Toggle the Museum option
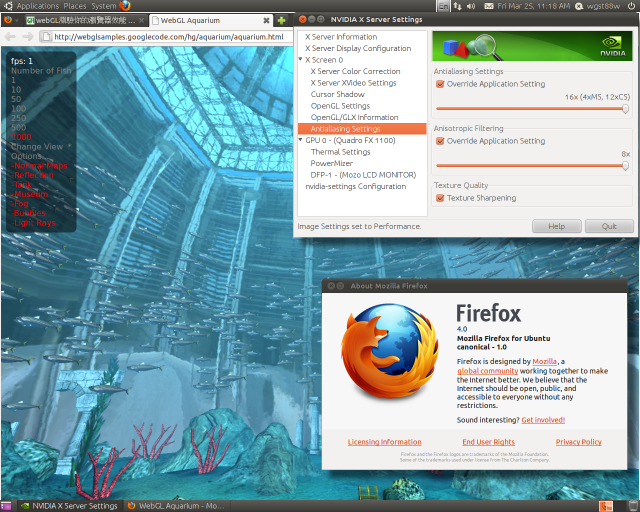 (30, 194)
